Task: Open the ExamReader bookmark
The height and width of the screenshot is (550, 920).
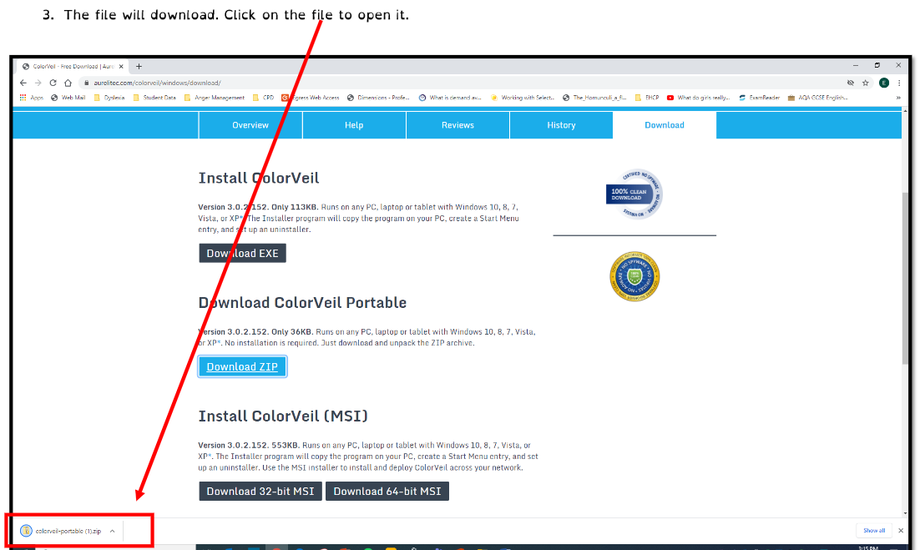Action: 759,97
